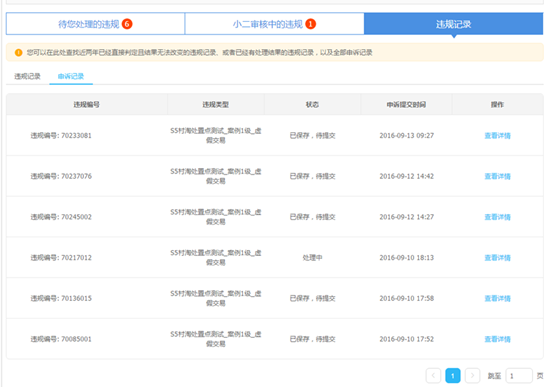The image size is (554, 387).
Task: Click the 违规类型 column header
Action: (216, 104)
